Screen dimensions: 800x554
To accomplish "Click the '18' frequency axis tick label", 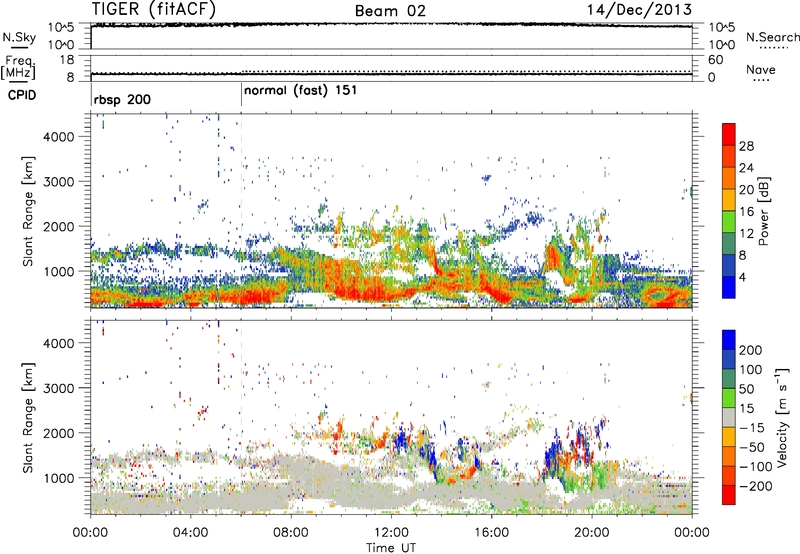I will 67,60.
